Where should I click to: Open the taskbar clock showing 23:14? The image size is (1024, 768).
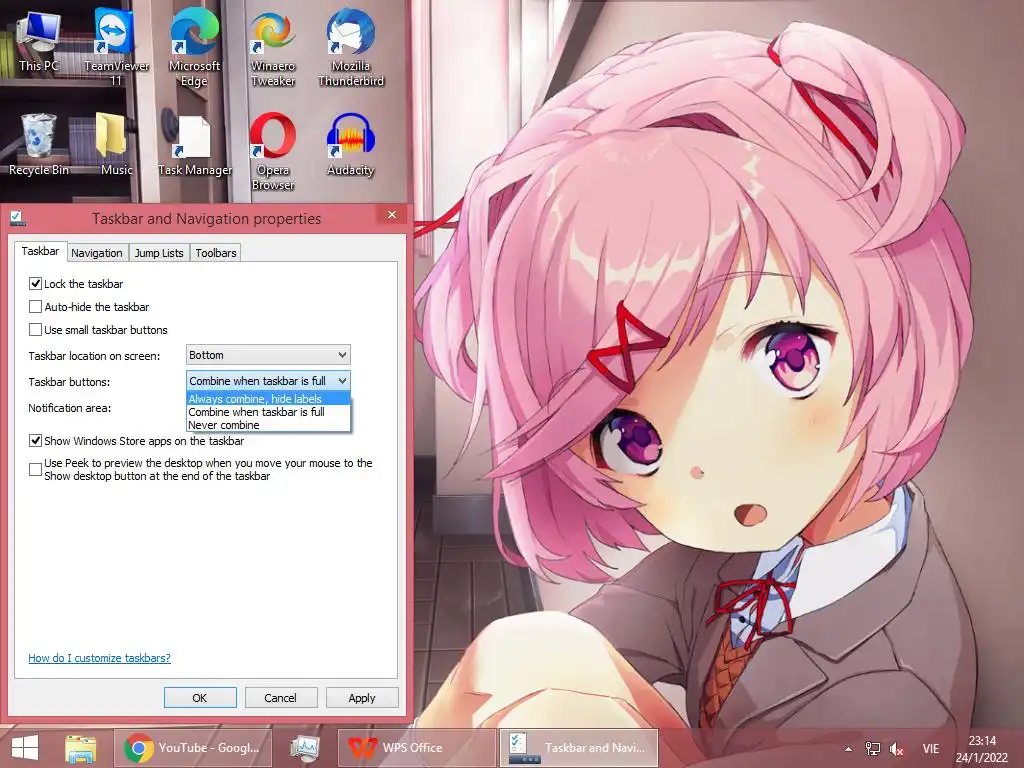tap(982, 749)
